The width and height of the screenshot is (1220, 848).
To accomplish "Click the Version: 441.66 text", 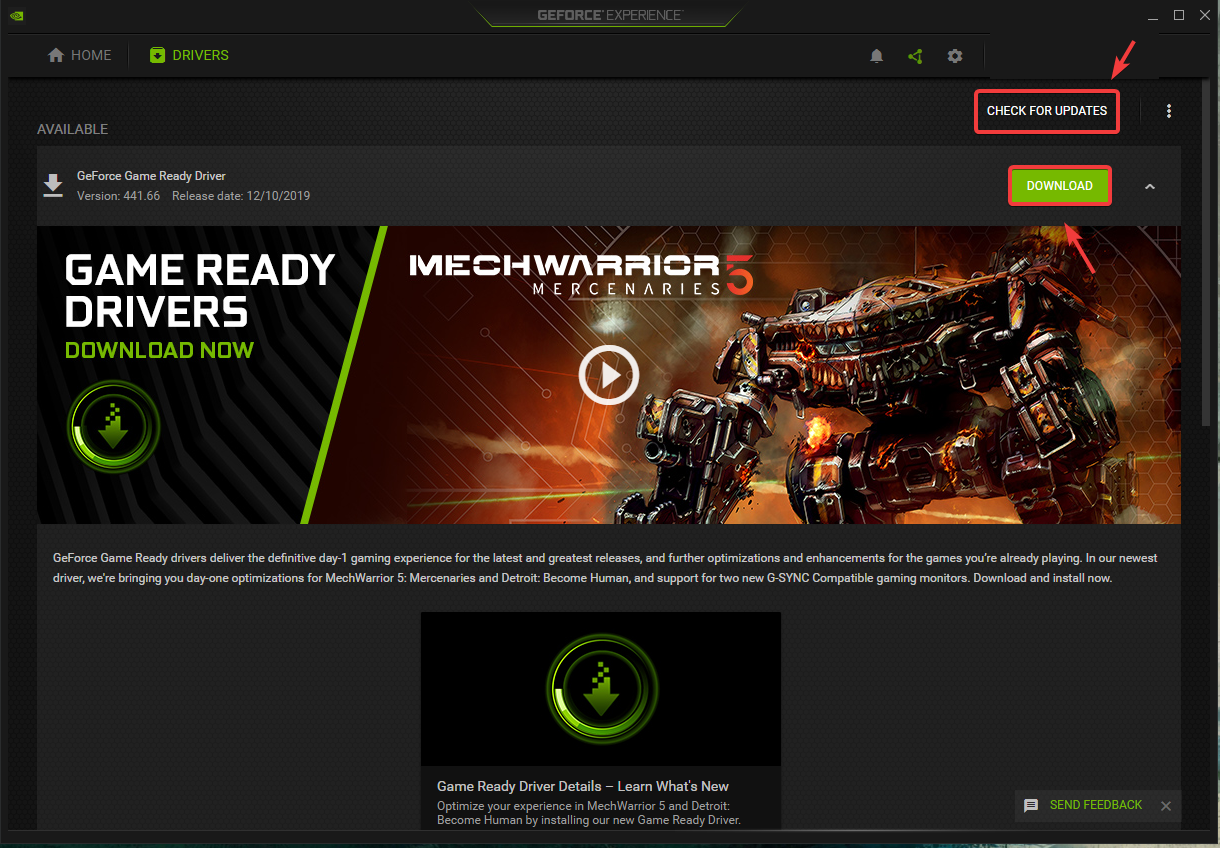I will (118, 196).
